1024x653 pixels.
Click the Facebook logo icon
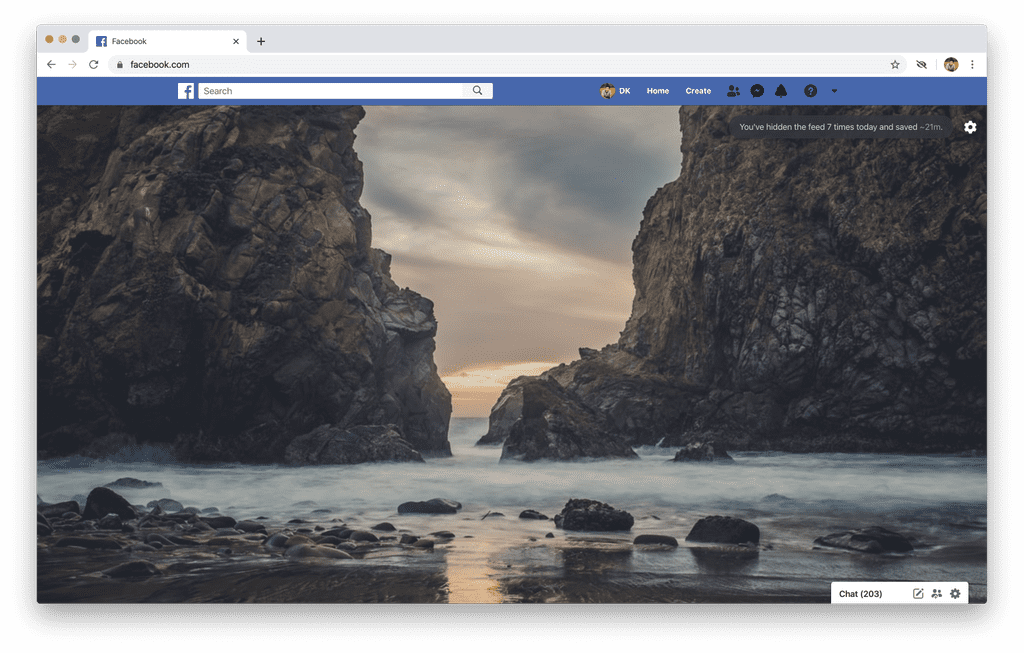coord(185,91)
